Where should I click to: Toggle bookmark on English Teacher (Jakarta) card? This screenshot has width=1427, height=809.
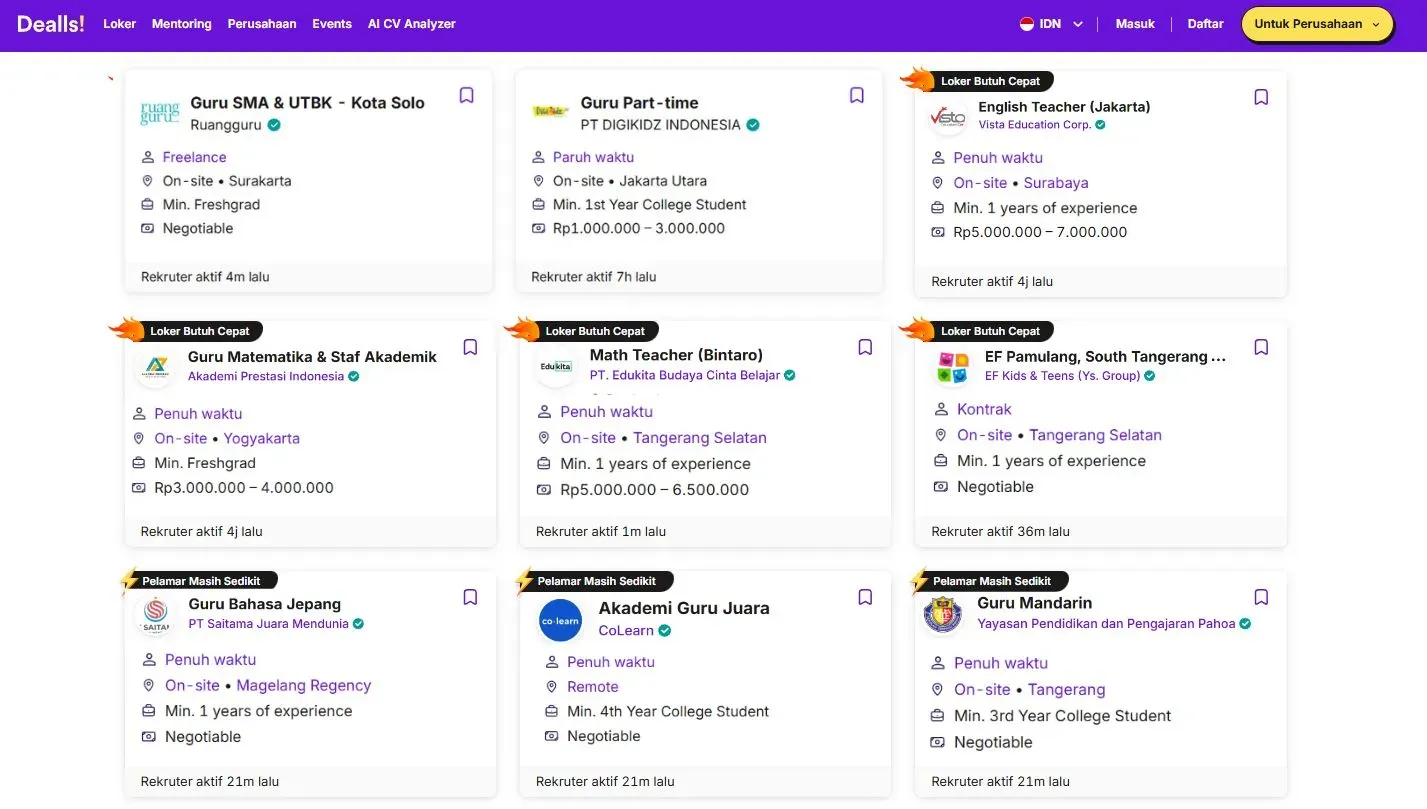(1261, 97)
